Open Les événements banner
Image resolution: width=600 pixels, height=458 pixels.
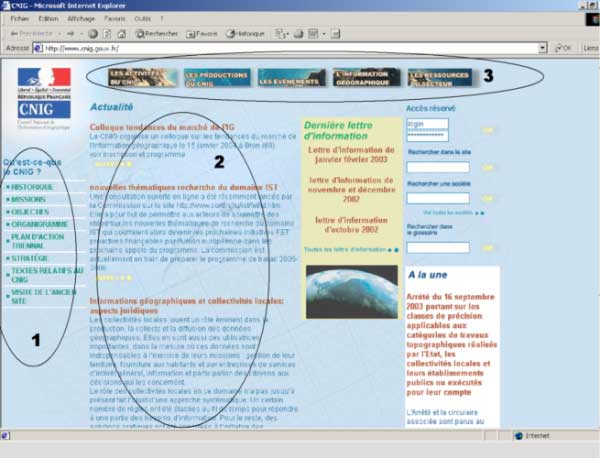click(x=292, y=78)
